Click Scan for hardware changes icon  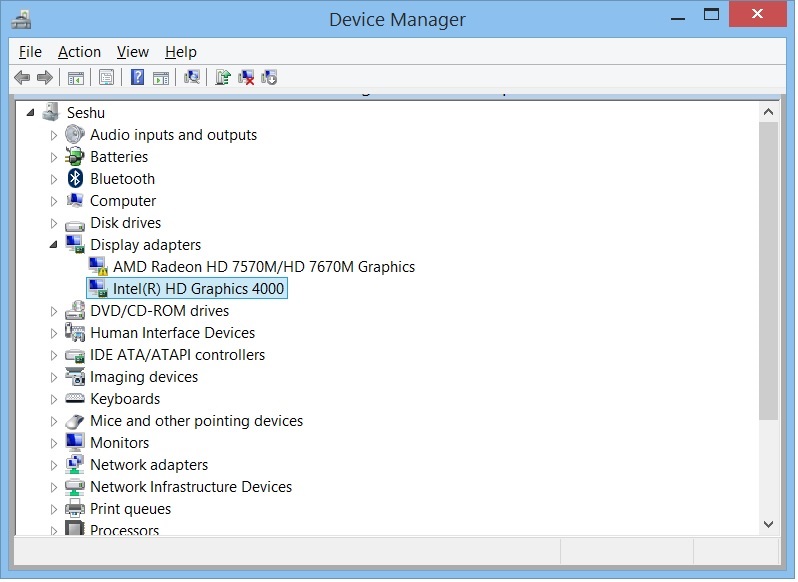(192, 77)
